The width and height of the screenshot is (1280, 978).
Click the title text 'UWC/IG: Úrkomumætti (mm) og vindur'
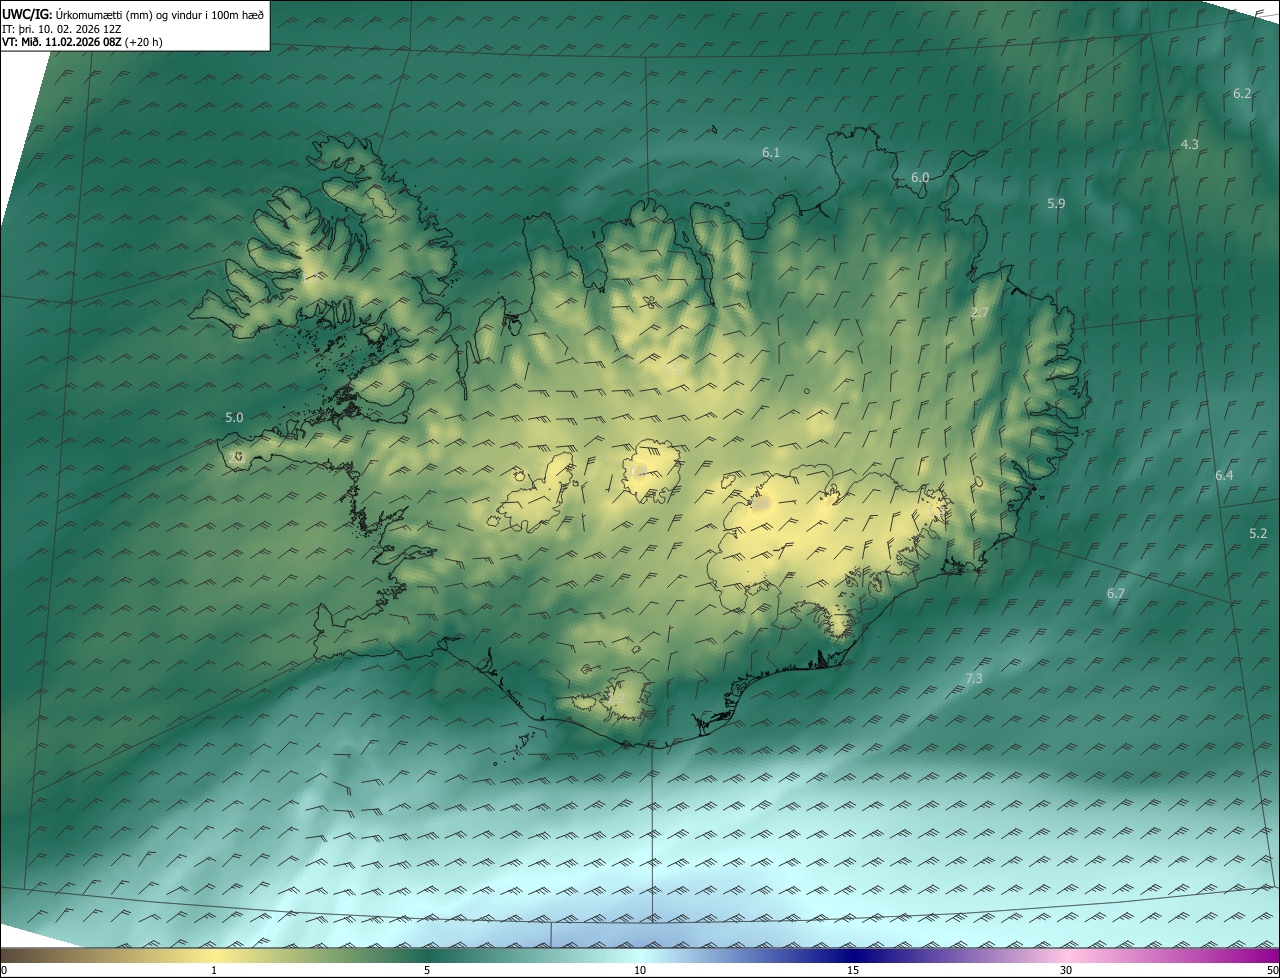click(x=133, y=14)
